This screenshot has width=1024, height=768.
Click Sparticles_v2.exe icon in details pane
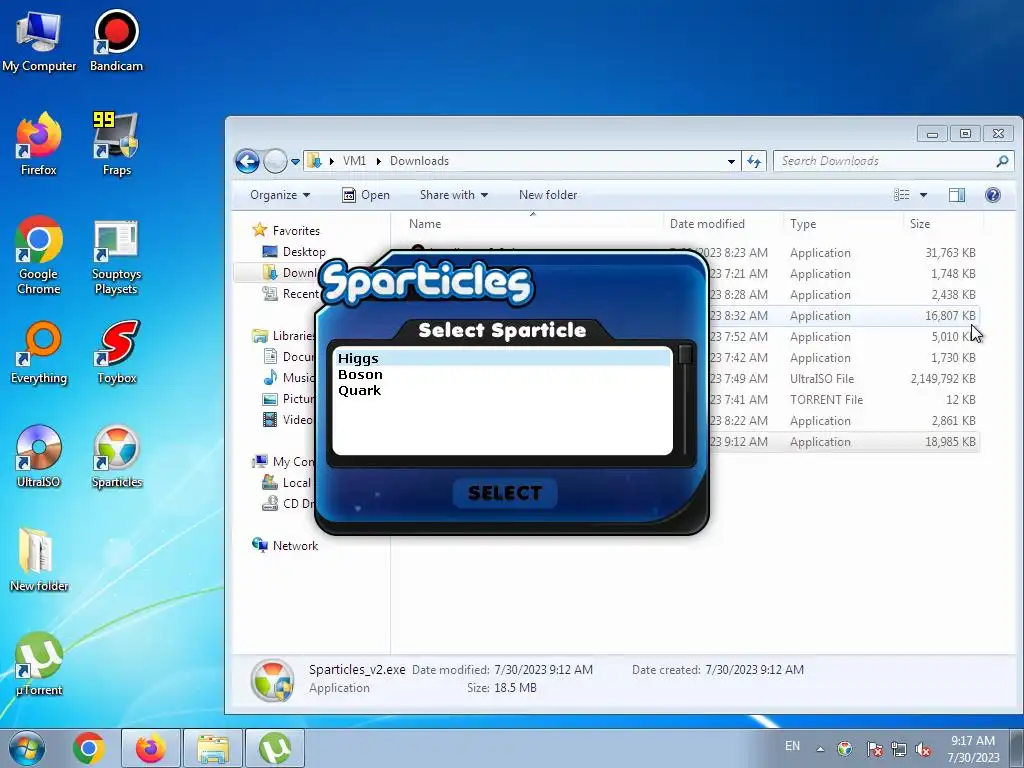[272, 680]
